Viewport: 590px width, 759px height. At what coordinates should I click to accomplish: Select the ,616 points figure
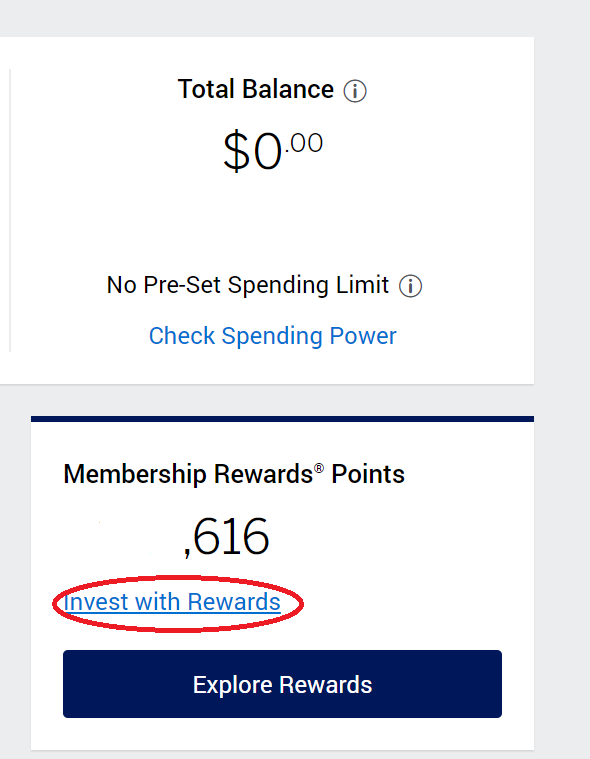(x=226, y=537)
